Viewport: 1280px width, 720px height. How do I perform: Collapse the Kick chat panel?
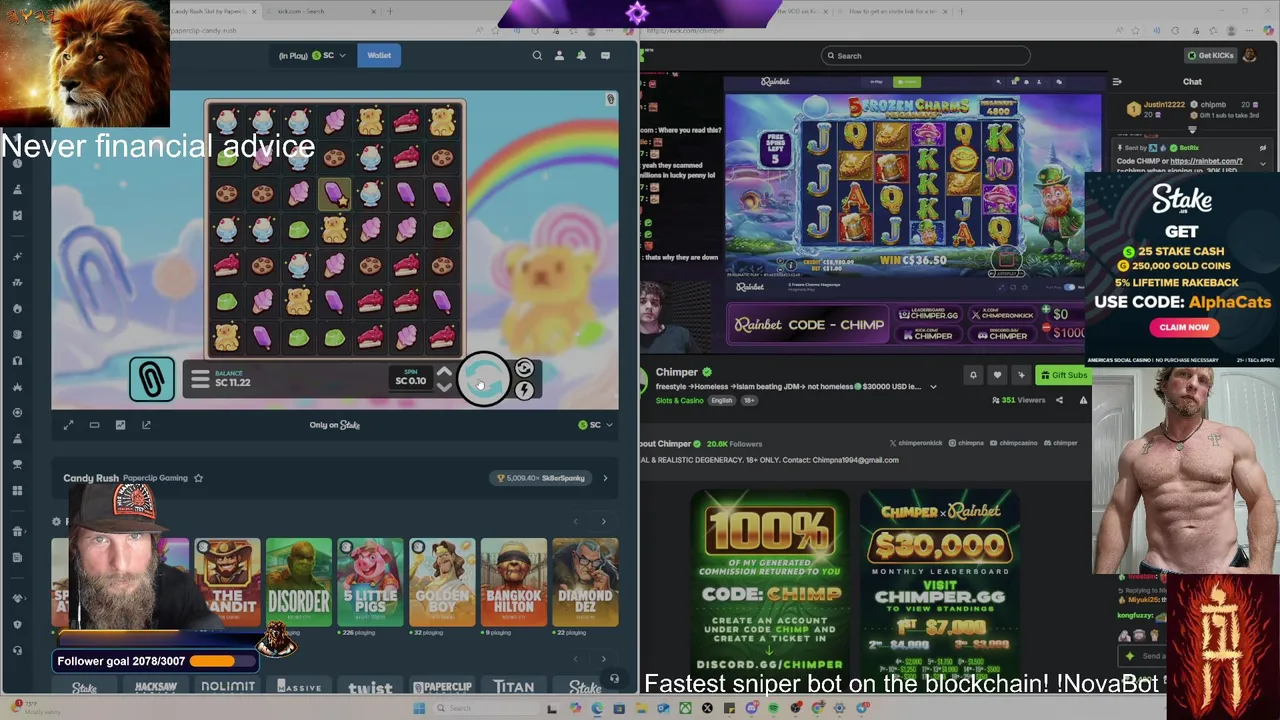1117,82
